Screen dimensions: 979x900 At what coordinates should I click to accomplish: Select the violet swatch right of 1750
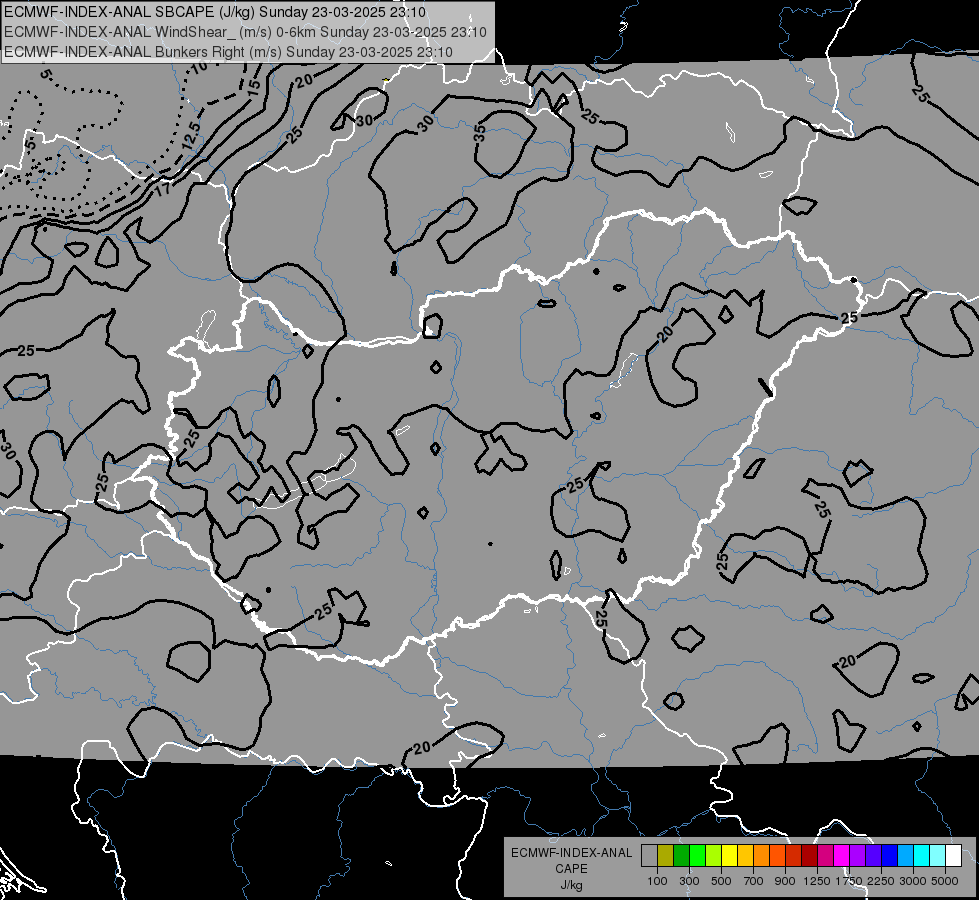[x=858, y=856]
